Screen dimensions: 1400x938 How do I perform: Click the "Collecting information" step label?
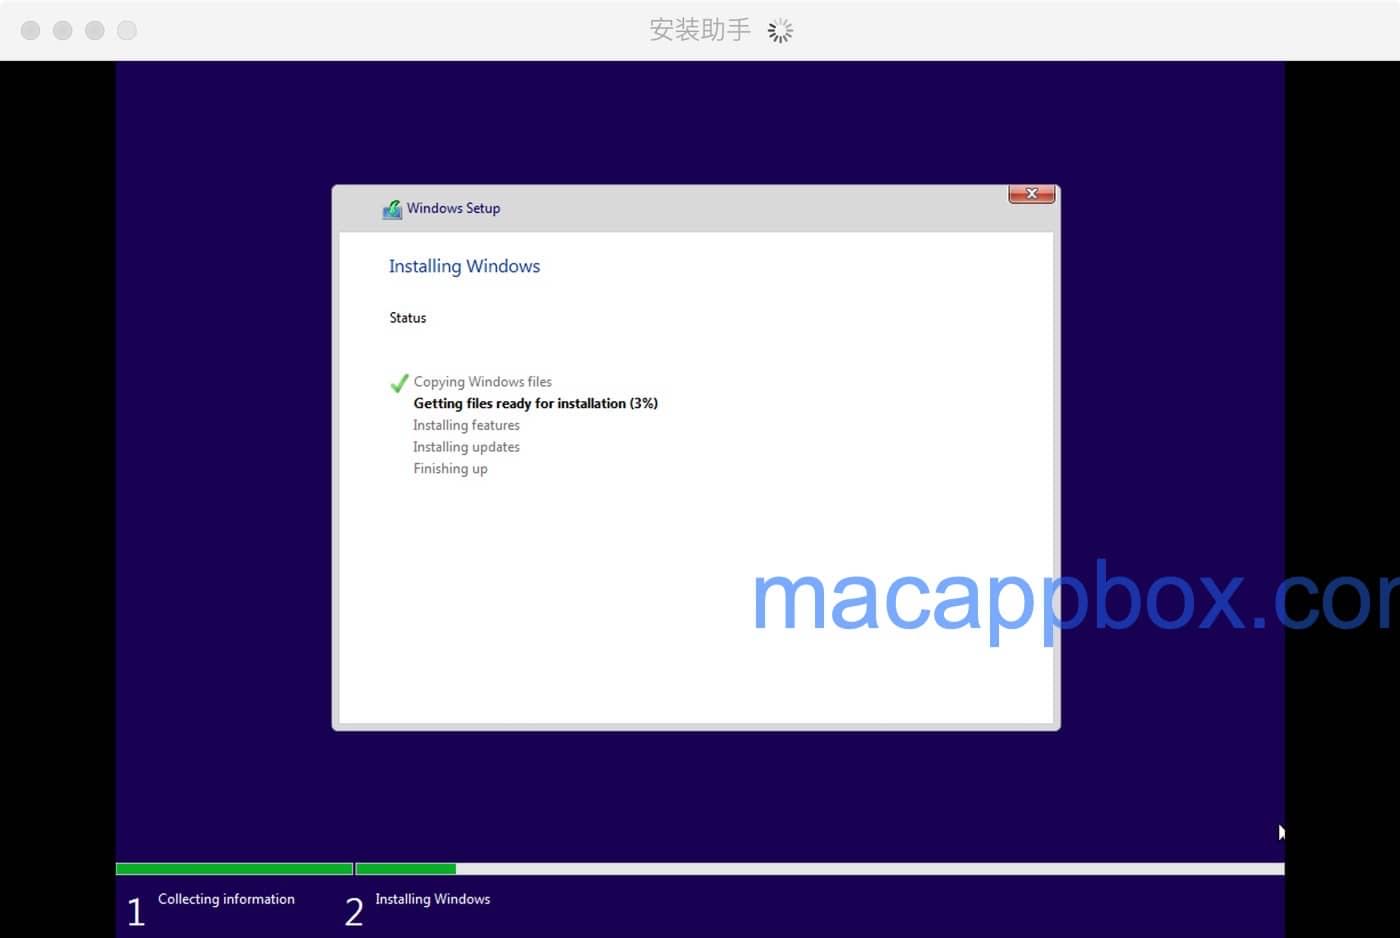point(226,899)
